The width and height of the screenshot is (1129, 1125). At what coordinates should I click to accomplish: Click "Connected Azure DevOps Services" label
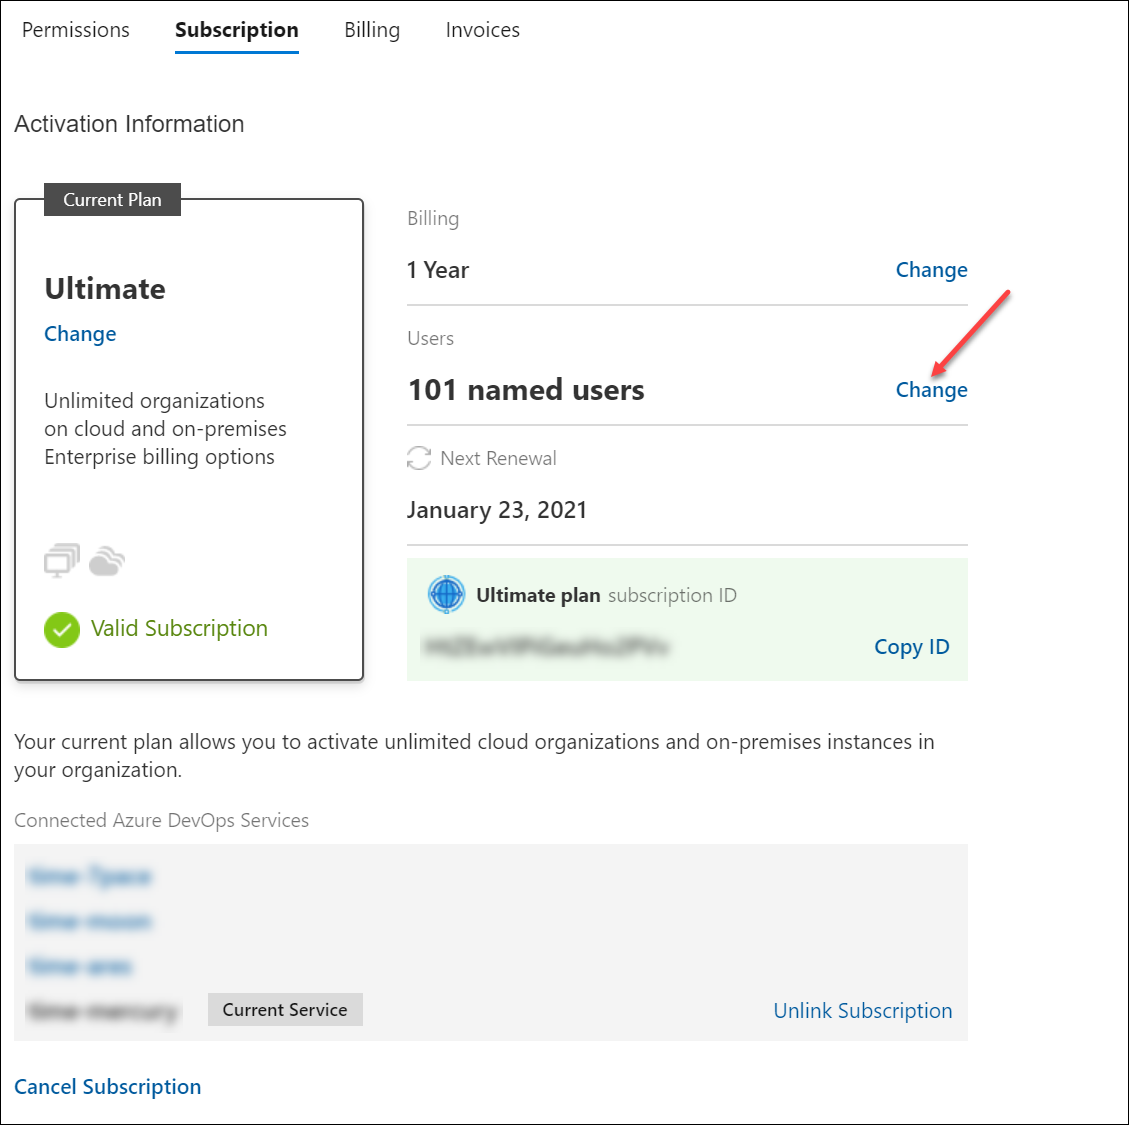(161, 820)
